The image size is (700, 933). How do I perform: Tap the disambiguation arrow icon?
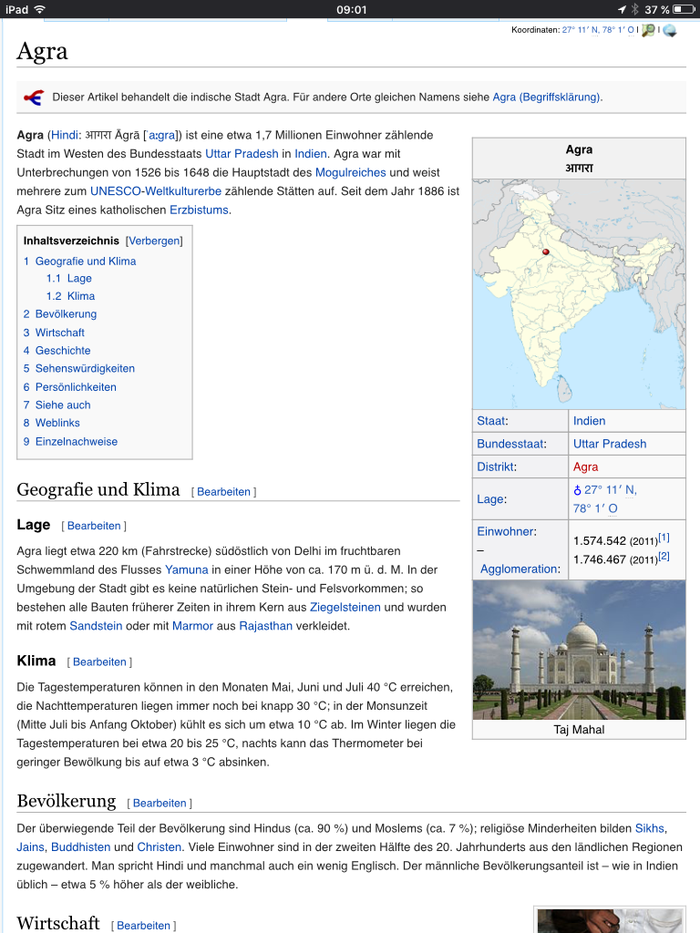click(x=34, y=97)
